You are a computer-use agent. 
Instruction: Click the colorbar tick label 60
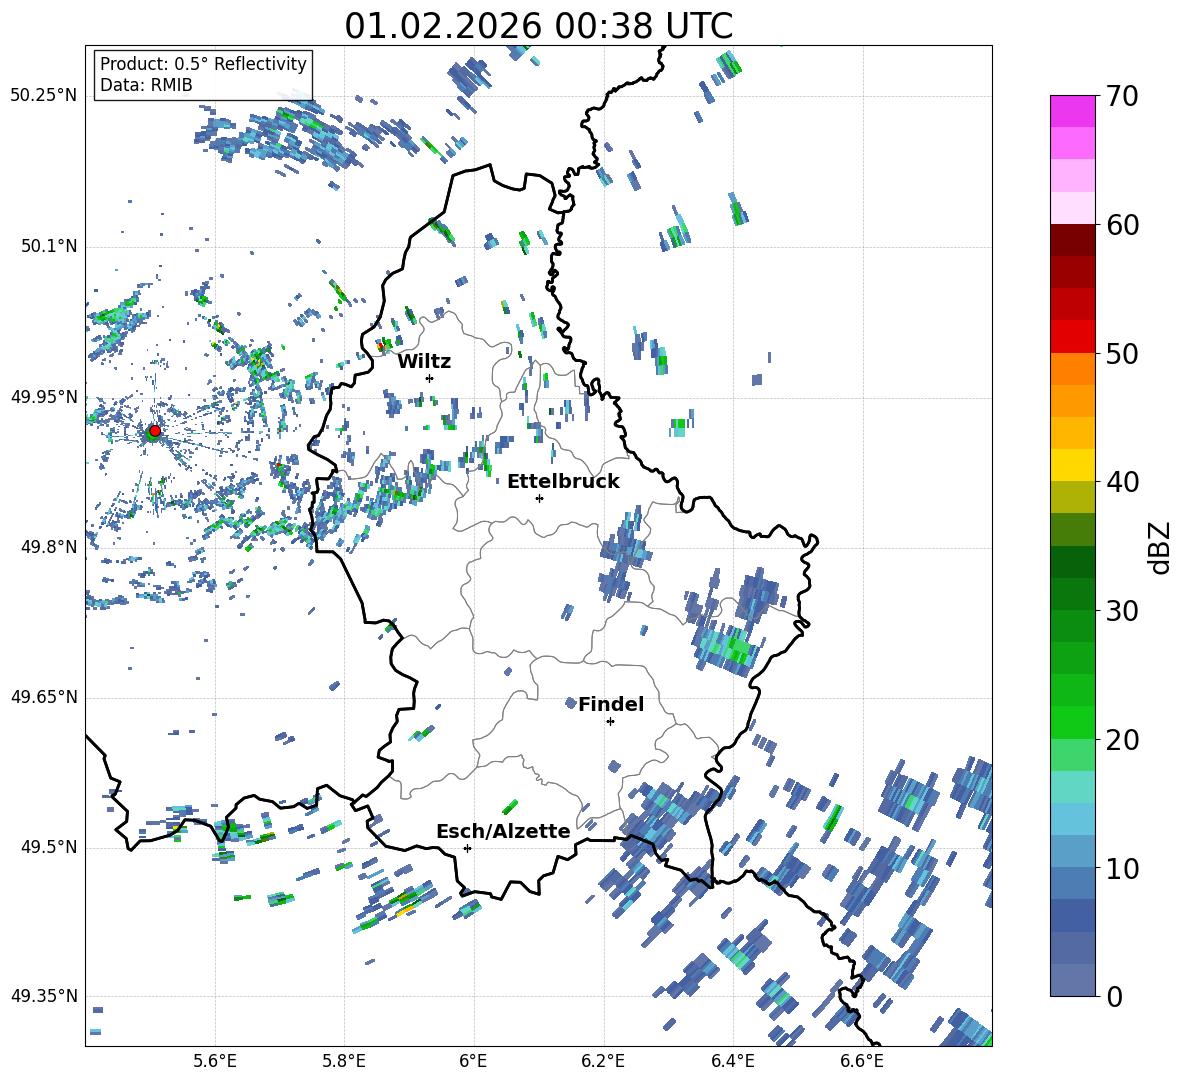click(1122, 225)
